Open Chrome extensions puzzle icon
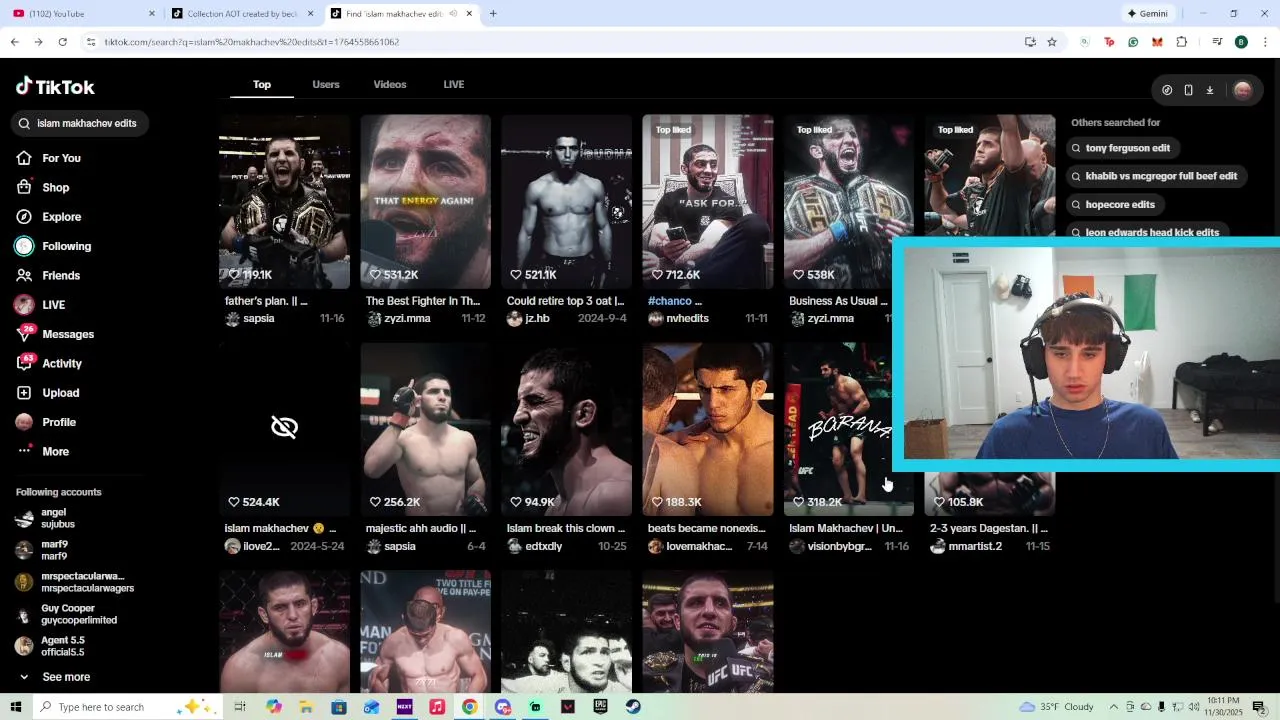Image resolution: width=1280 pixels, height=720 pixels. (1182, 42)
